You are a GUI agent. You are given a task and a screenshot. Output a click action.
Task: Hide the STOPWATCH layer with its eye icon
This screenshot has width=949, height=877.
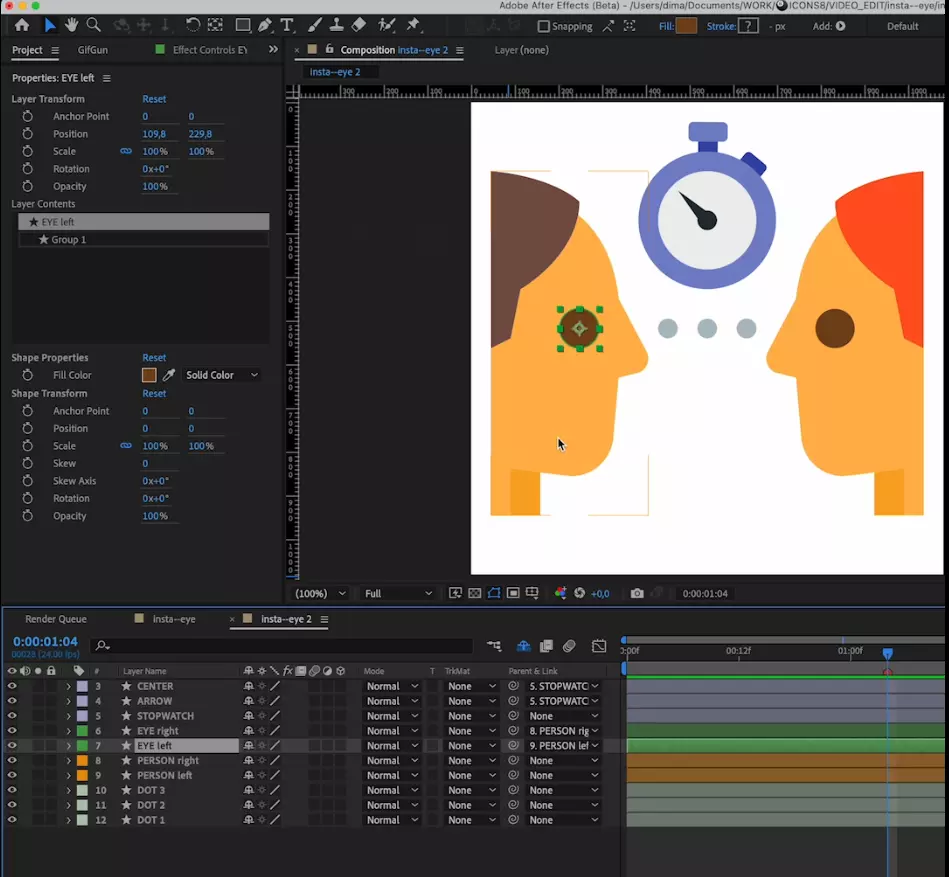pyautogui.click(x=11, y=716)
